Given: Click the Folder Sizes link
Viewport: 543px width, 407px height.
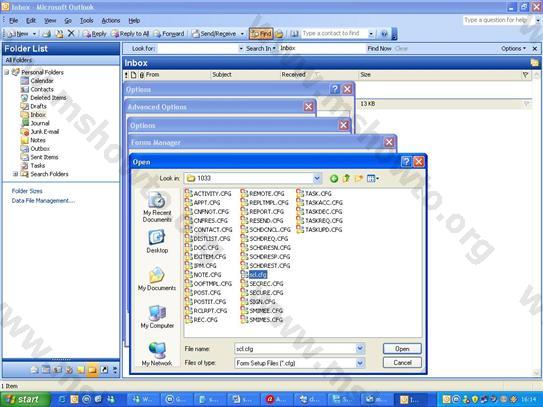Looking at the screenshot, I should pyautogui.click(x=27, y=191).
